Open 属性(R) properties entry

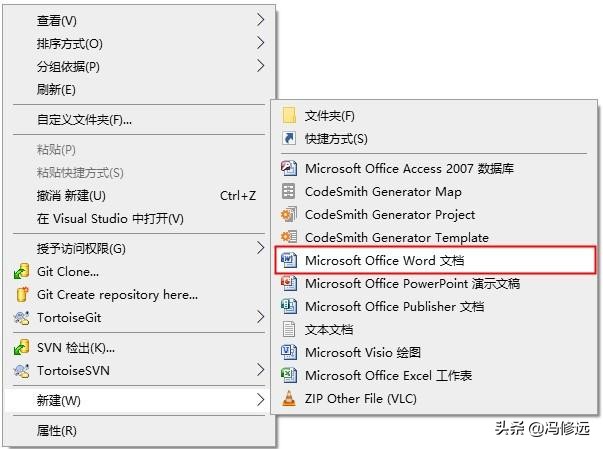tap(57, 431)
